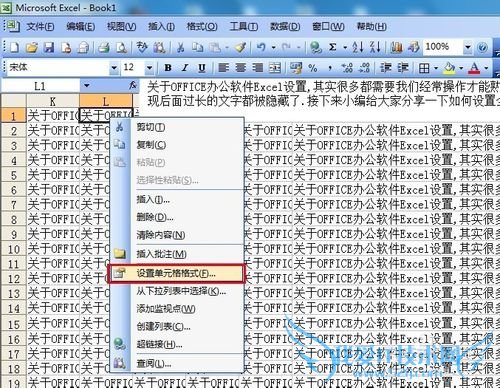Choose 查阅(L)... in the context menu
The width and height of the screenshot is (500, 388).
coord(176,364)
